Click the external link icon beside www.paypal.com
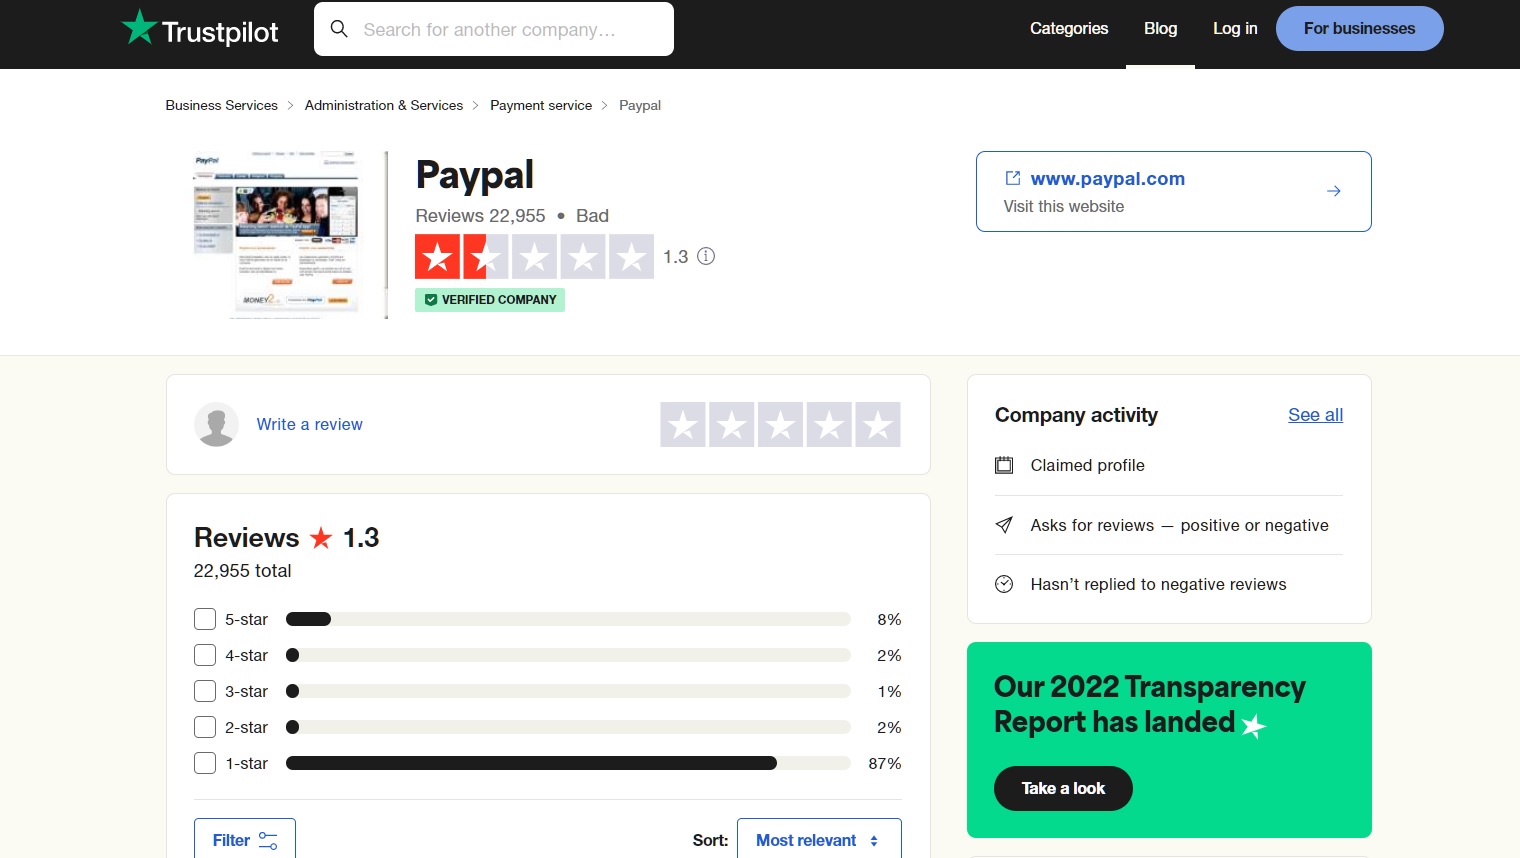This screenshot has width=1520, height=858. 1012,178
